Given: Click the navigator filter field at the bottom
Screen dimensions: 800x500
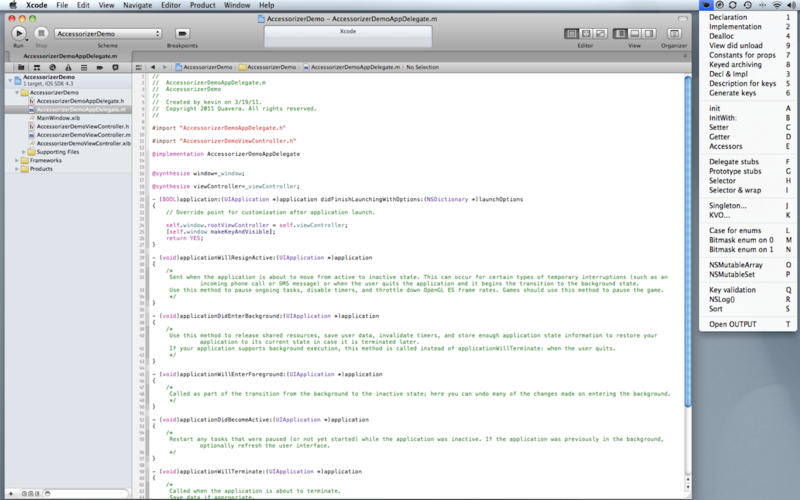Looking at the screenshot, I should point(86,493).
